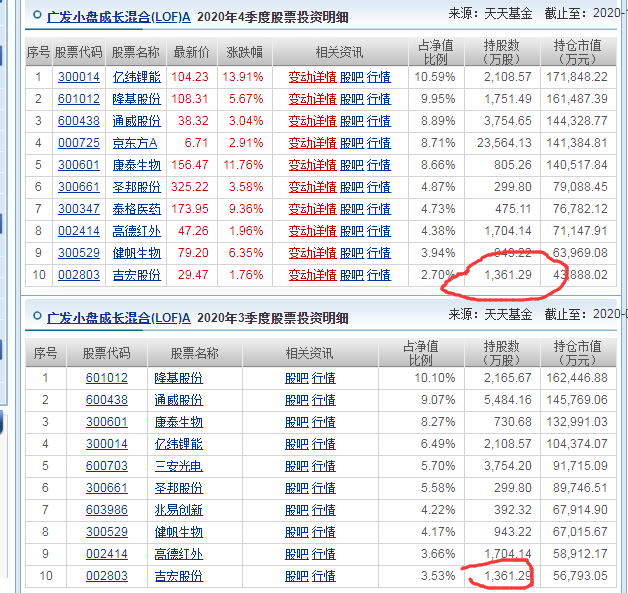Screen dimensions: 628x593
Task: Open 变动详情 for 康泰生物
Action: [312, 165]
